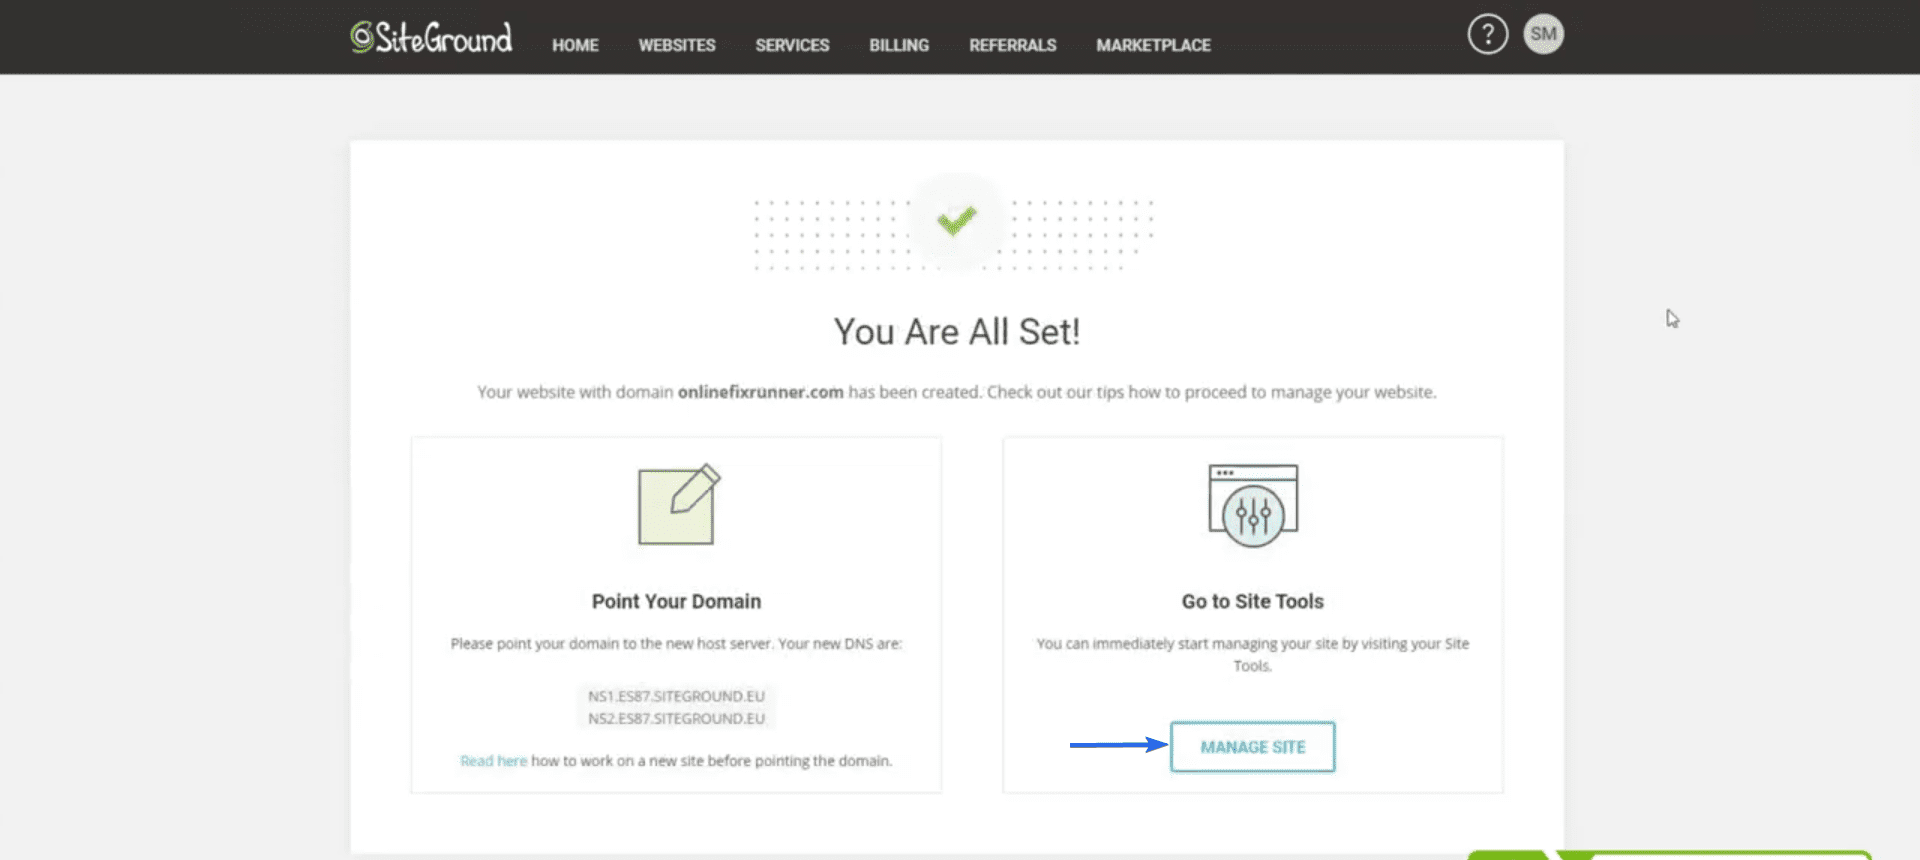Select the NS1.ES87.SITEGROUND.EU nameserver text
This screenshot has height=860, width=1920.
[x=676, y=696]
